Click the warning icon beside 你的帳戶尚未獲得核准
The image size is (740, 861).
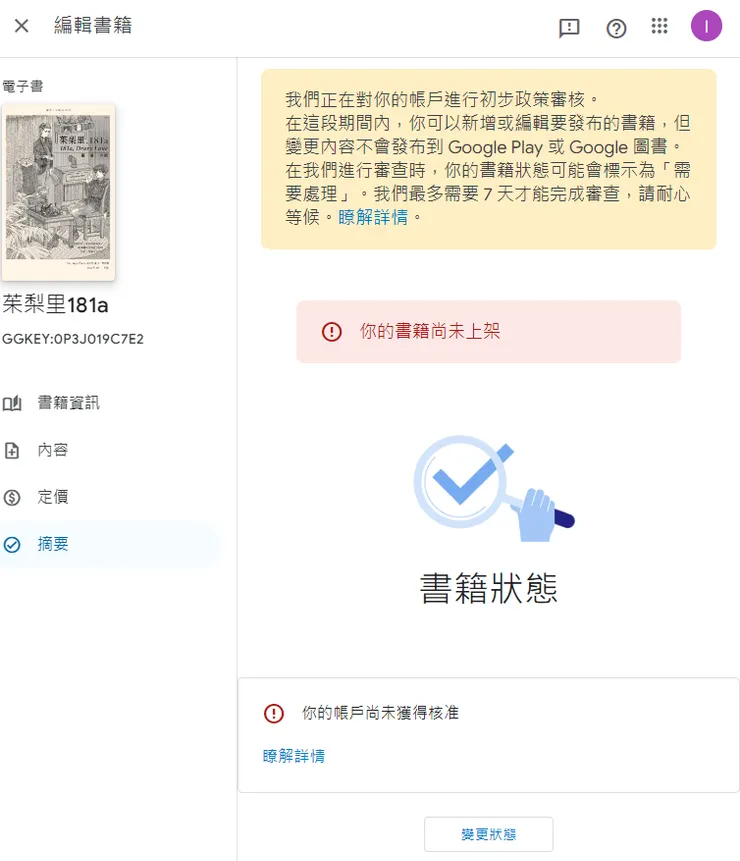[271, 714]
